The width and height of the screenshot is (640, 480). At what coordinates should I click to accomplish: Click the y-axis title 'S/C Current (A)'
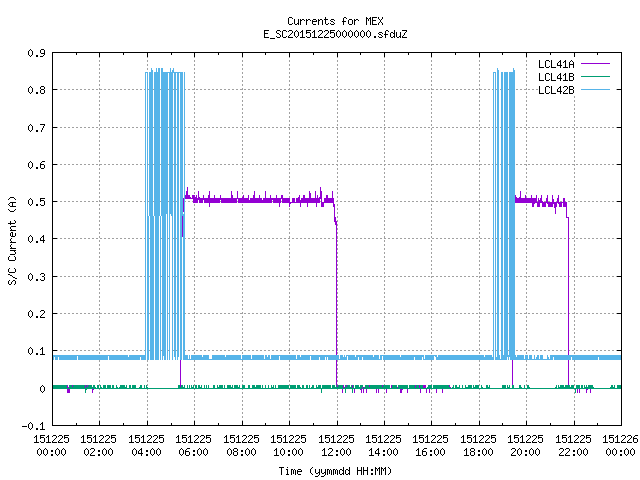click(x=13, y=240)
